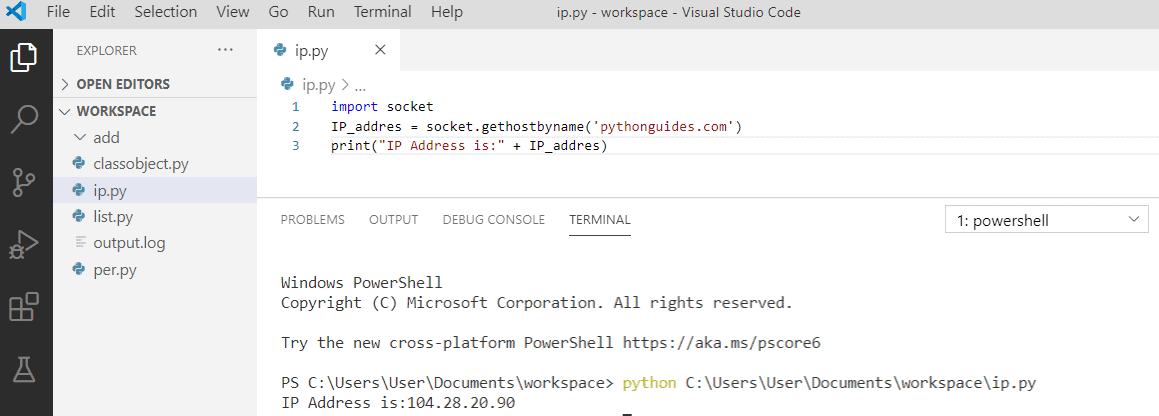Click 'import socket' code line
The height and width of the screenshot is (416, 1159).
point(382,106)
